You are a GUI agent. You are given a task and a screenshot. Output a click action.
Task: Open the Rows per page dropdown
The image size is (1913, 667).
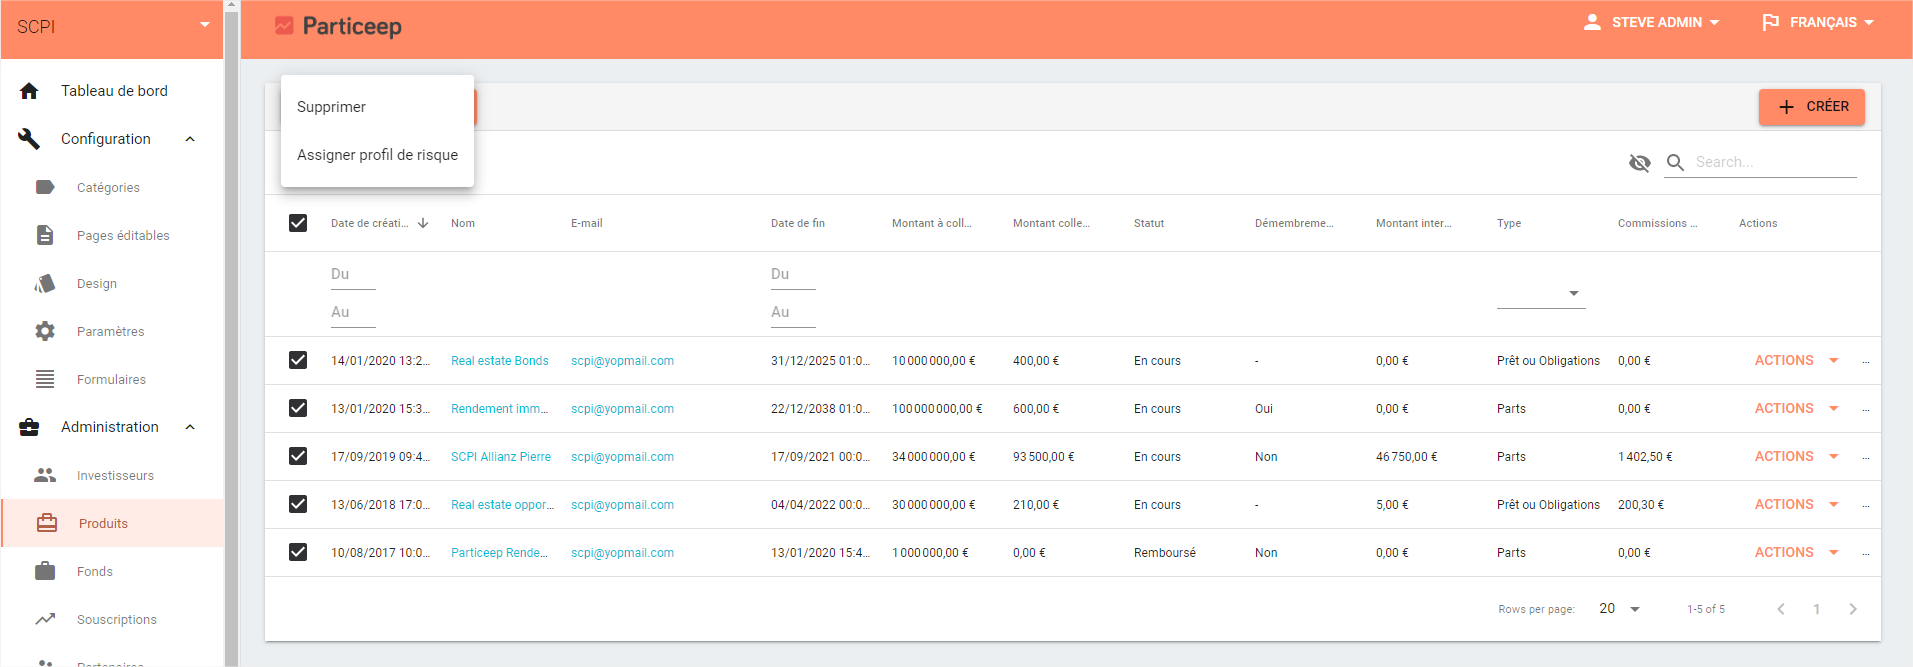(1620, 609)
